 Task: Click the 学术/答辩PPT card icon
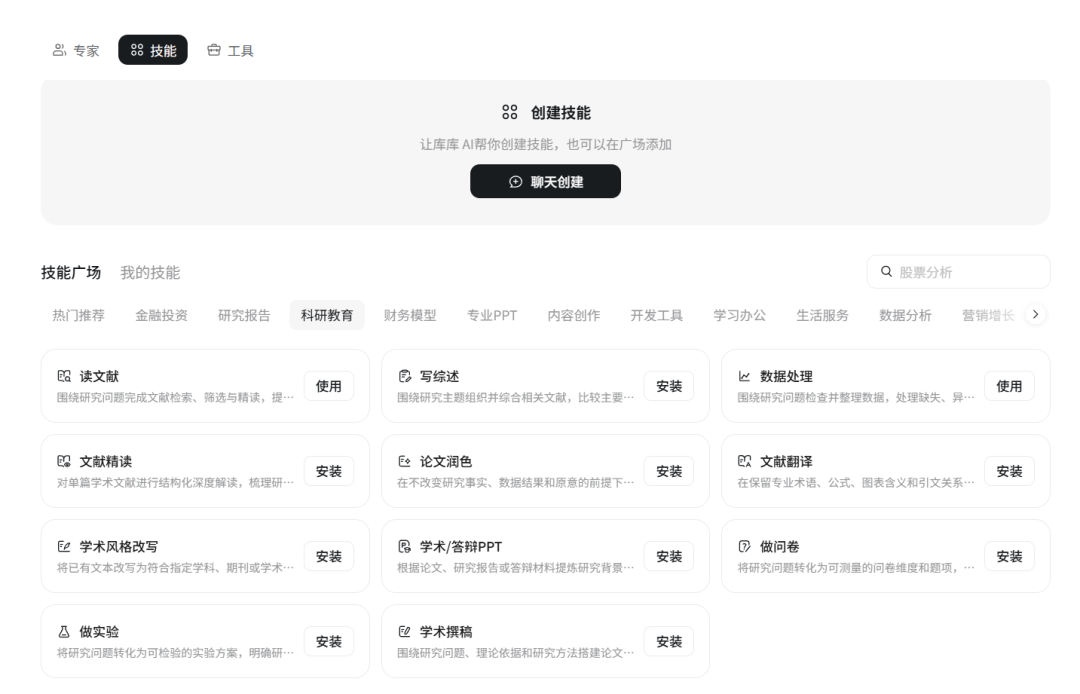pos(404,547)
